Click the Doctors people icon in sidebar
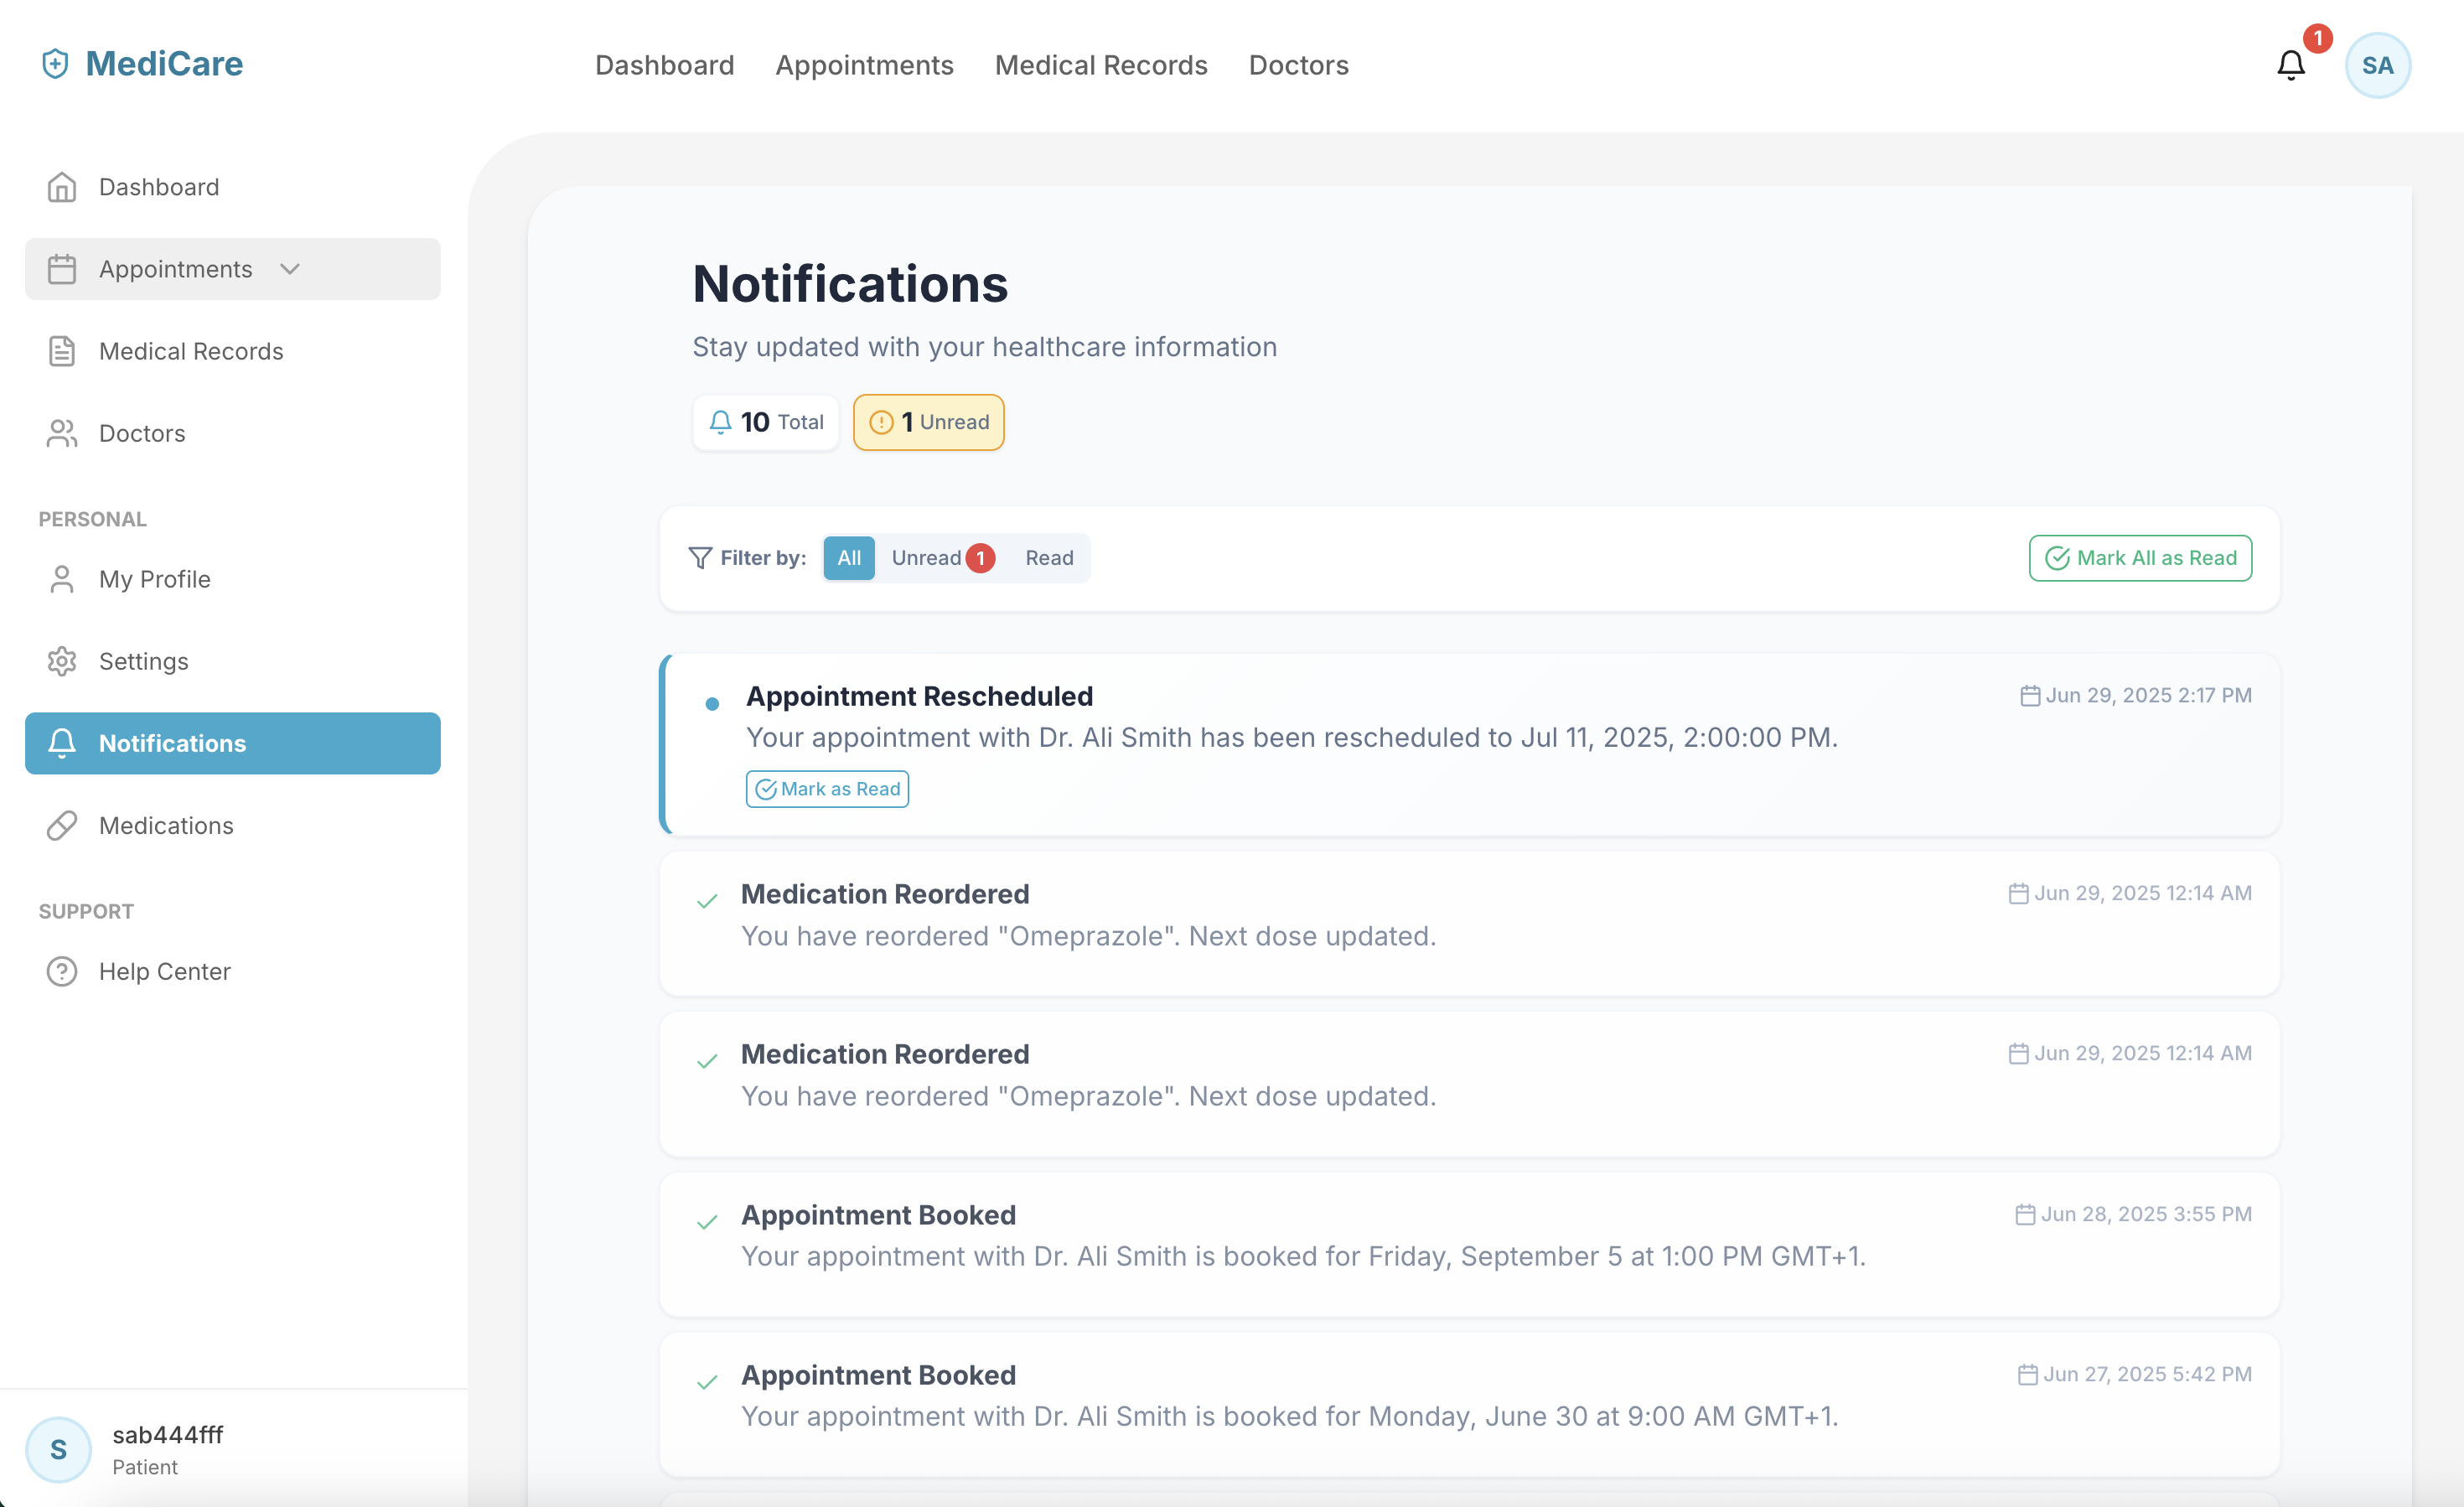 pyautogui.click(x=62, y=433)
